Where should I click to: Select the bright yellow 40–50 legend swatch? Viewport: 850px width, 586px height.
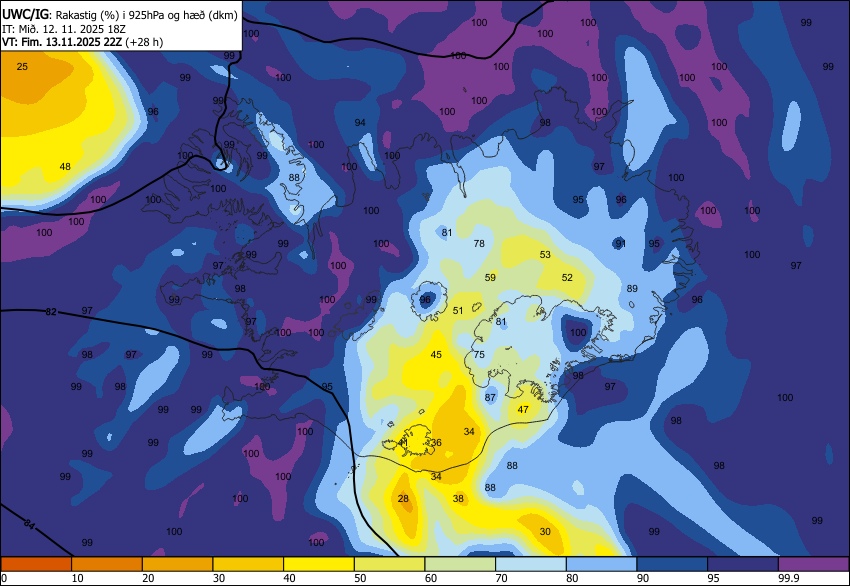coord(319,564)
